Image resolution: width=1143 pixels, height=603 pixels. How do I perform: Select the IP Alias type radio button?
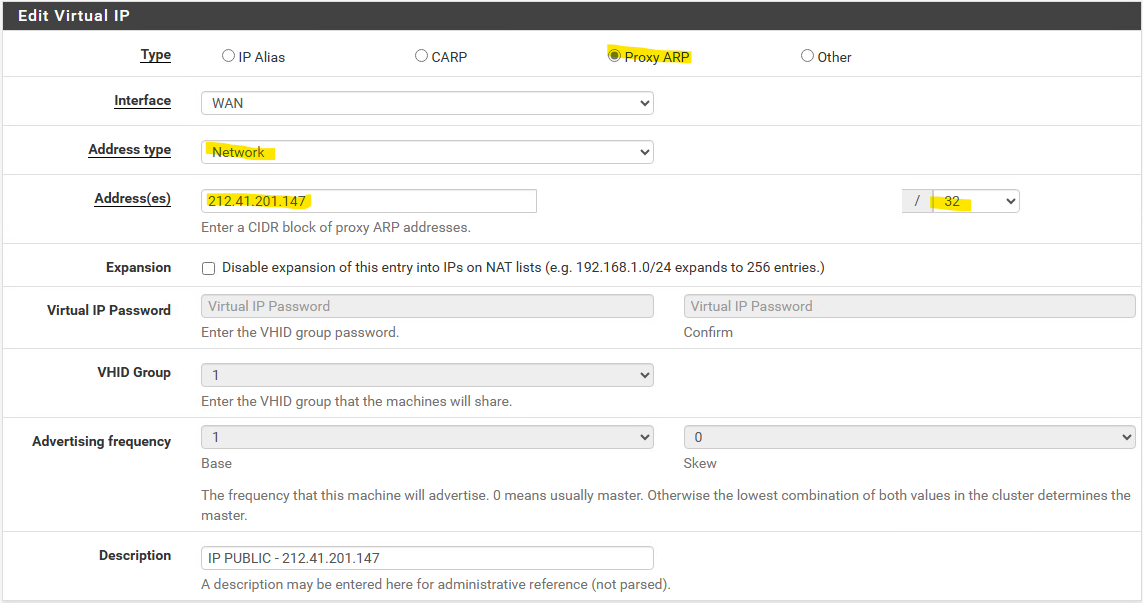(x=228, y=56)
